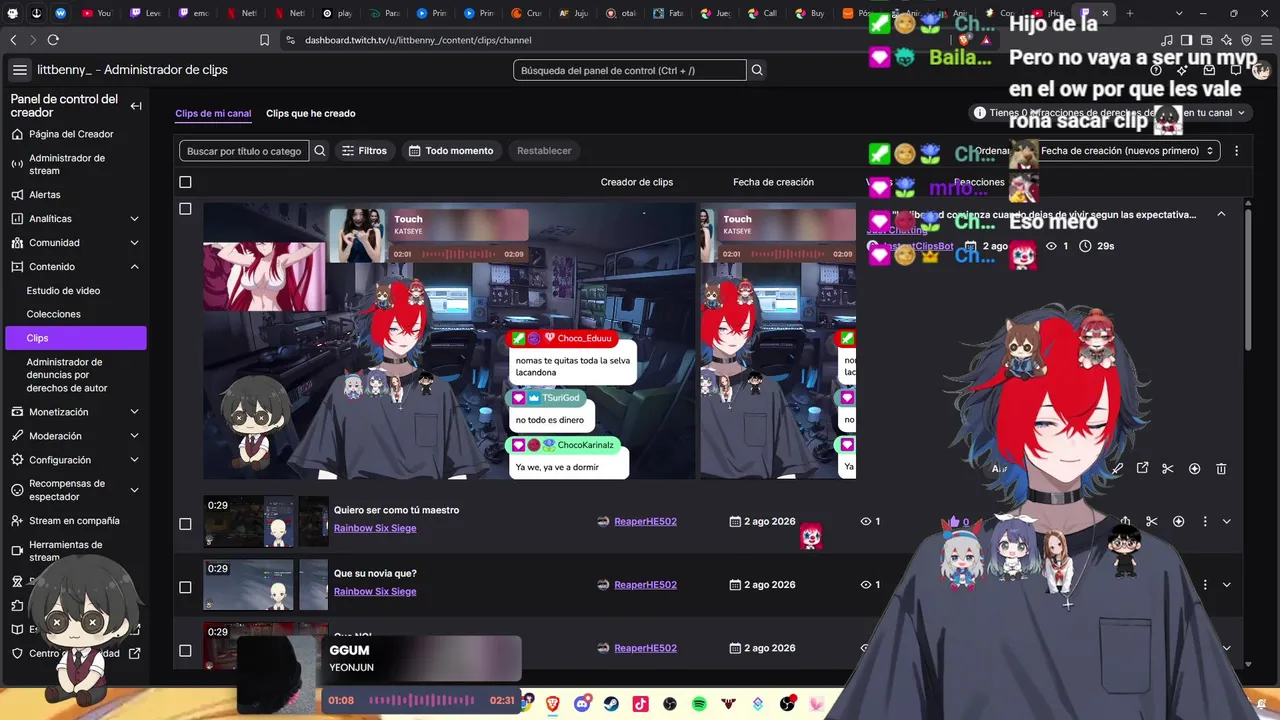Image resolution: width=1280 pixels, height=720 pixels.
Task: Click the Restablecer button
Action: (x=544, y=151)
